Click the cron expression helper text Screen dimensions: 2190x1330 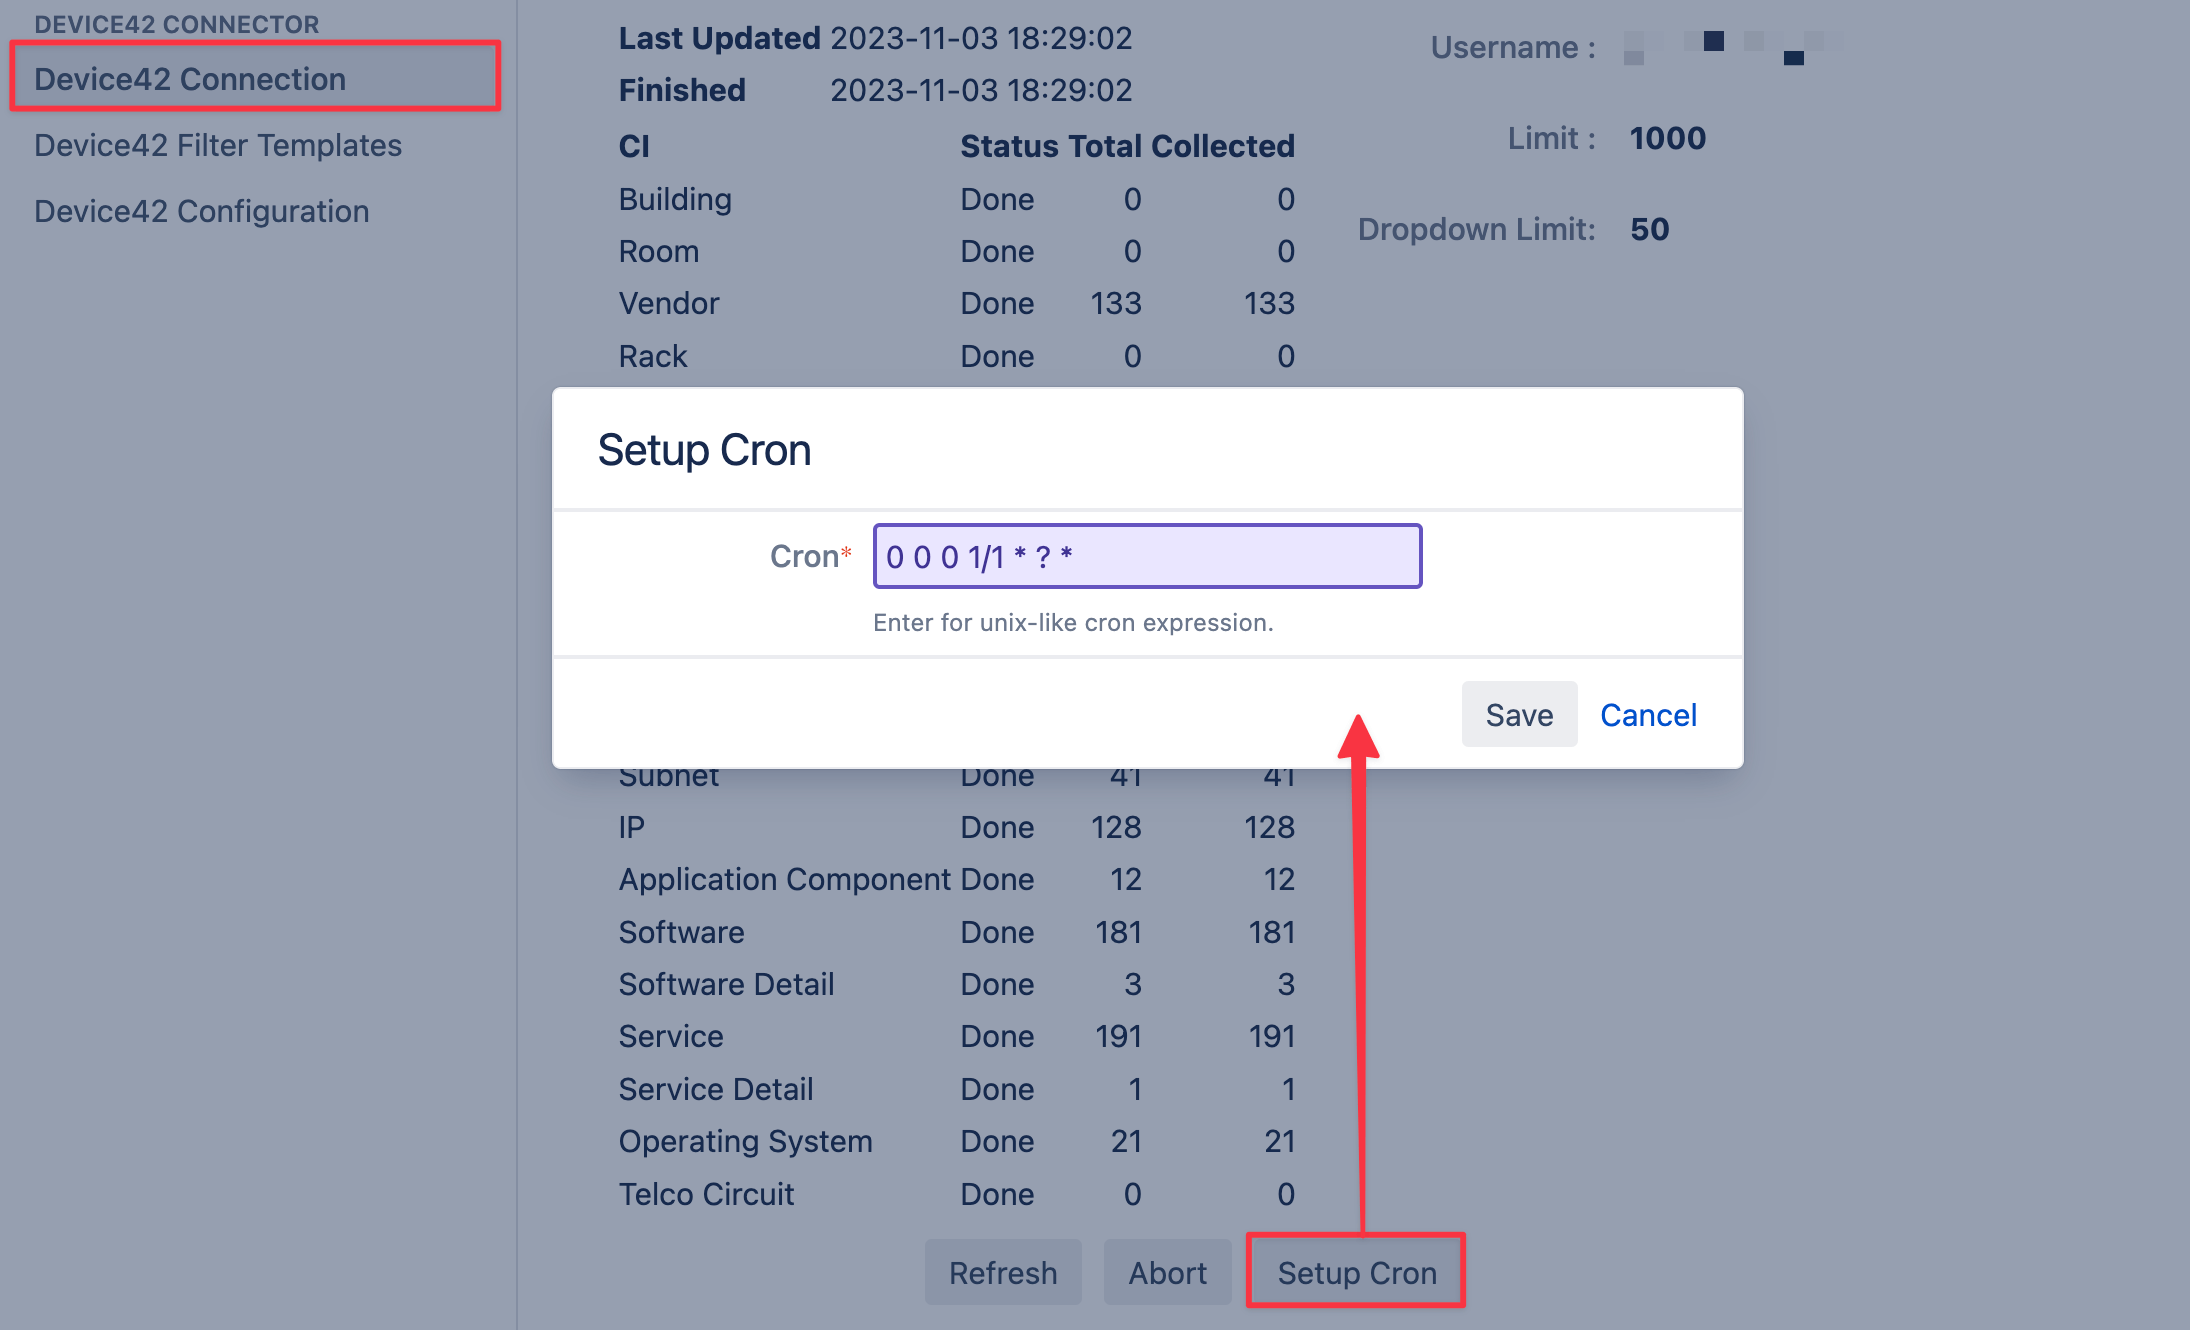[x=1072, y=623]
